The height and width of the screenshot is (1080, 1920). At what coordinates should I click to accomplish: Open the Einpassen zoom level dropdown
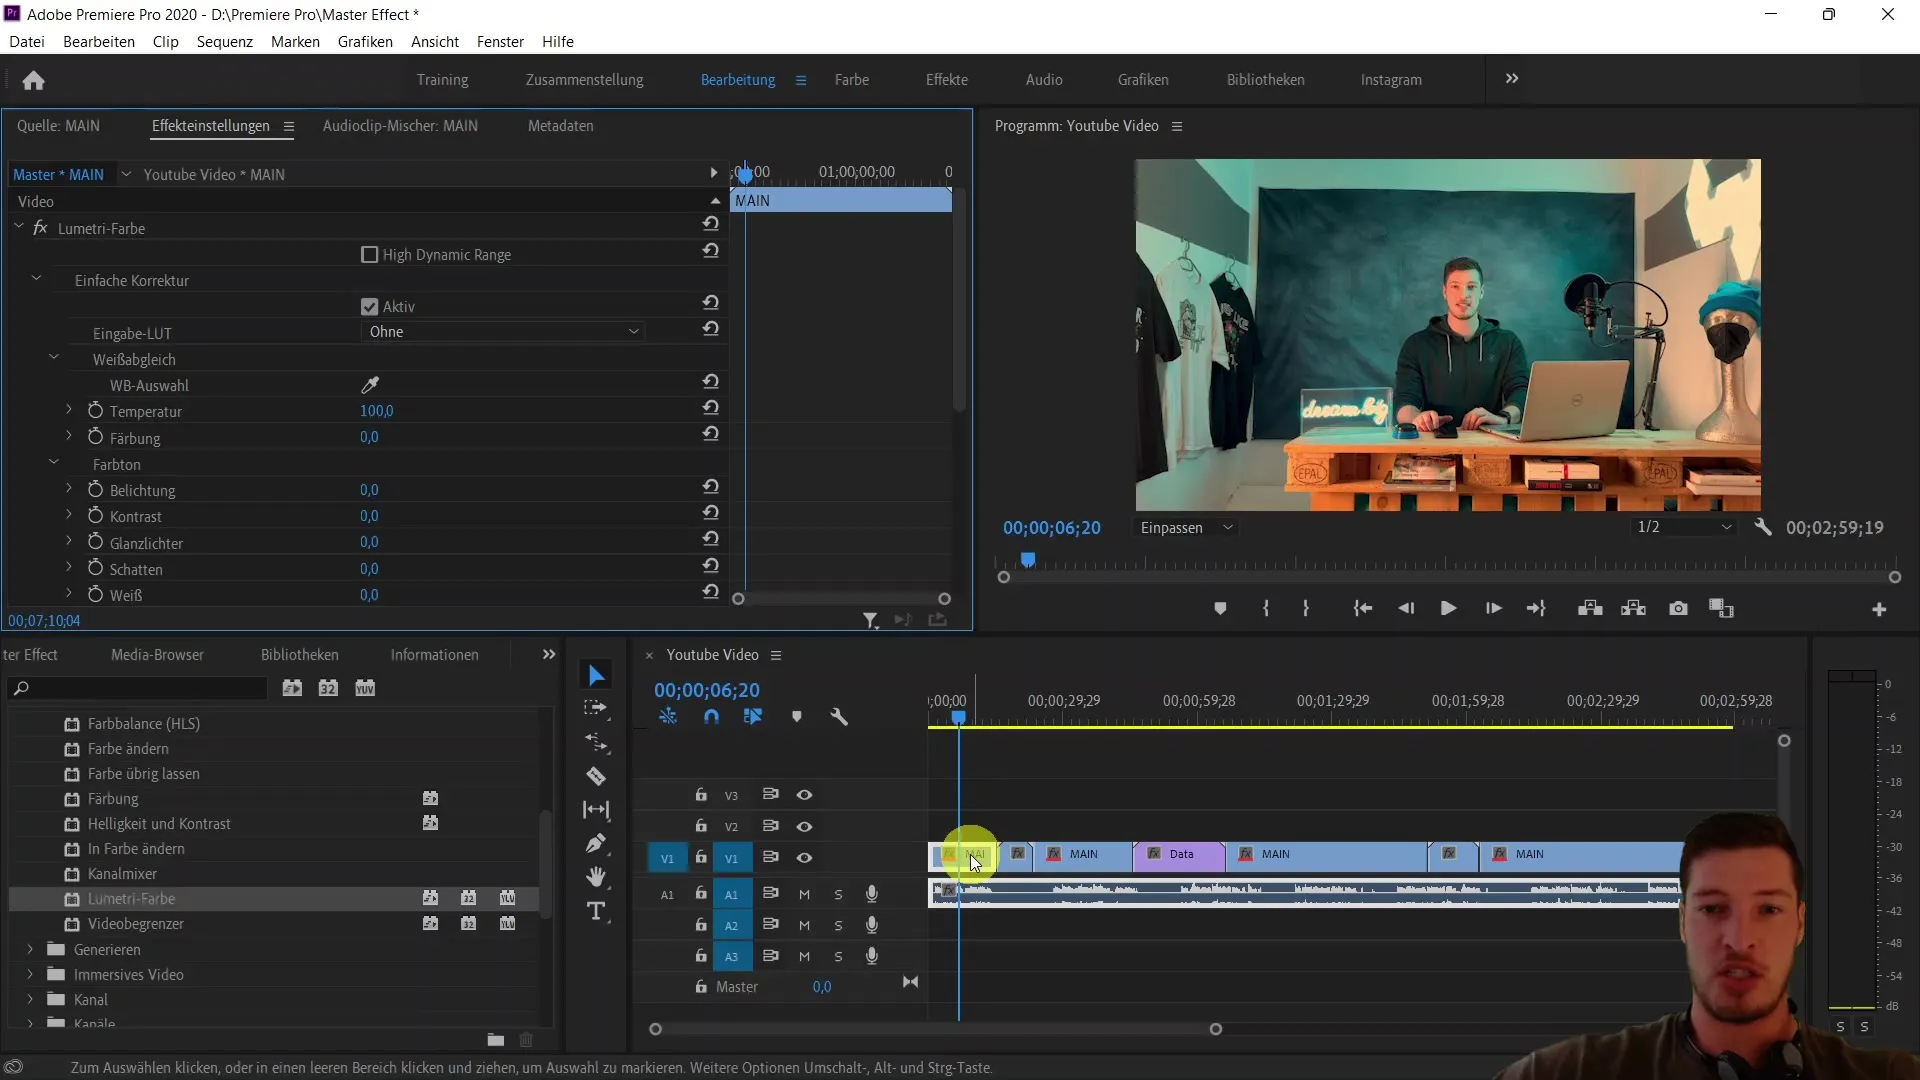tap(1187, 528)
